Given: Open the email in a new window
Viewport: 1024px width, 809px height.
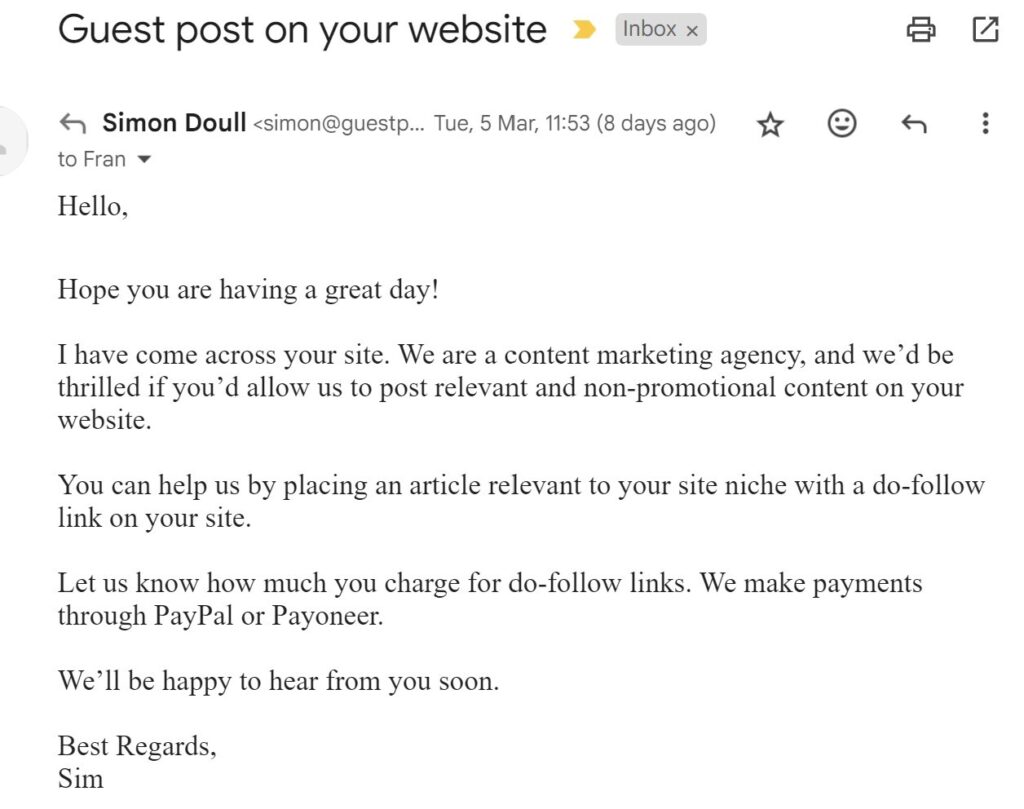Looking at the screenshot, I should [985, 29].
